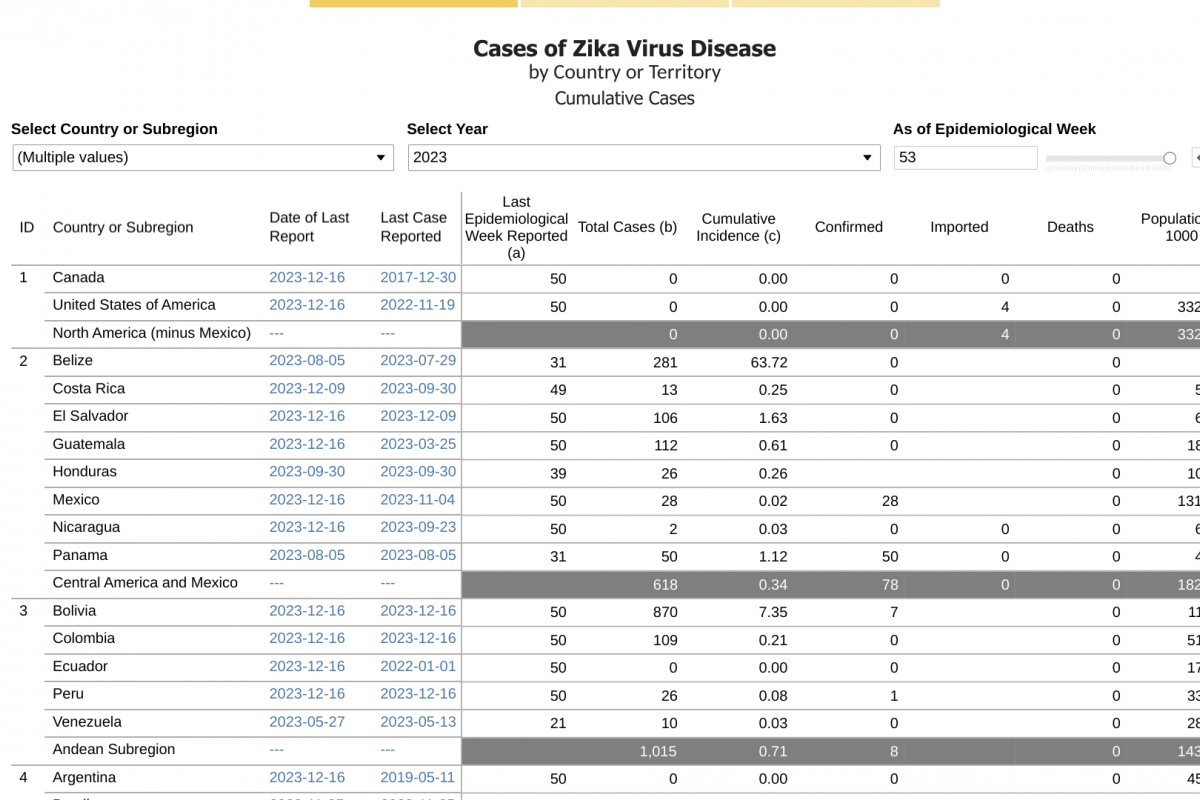Click Mexico's last case reported 2023-11-04
This screenshot has height=800, width=1200.
[417, 500]
